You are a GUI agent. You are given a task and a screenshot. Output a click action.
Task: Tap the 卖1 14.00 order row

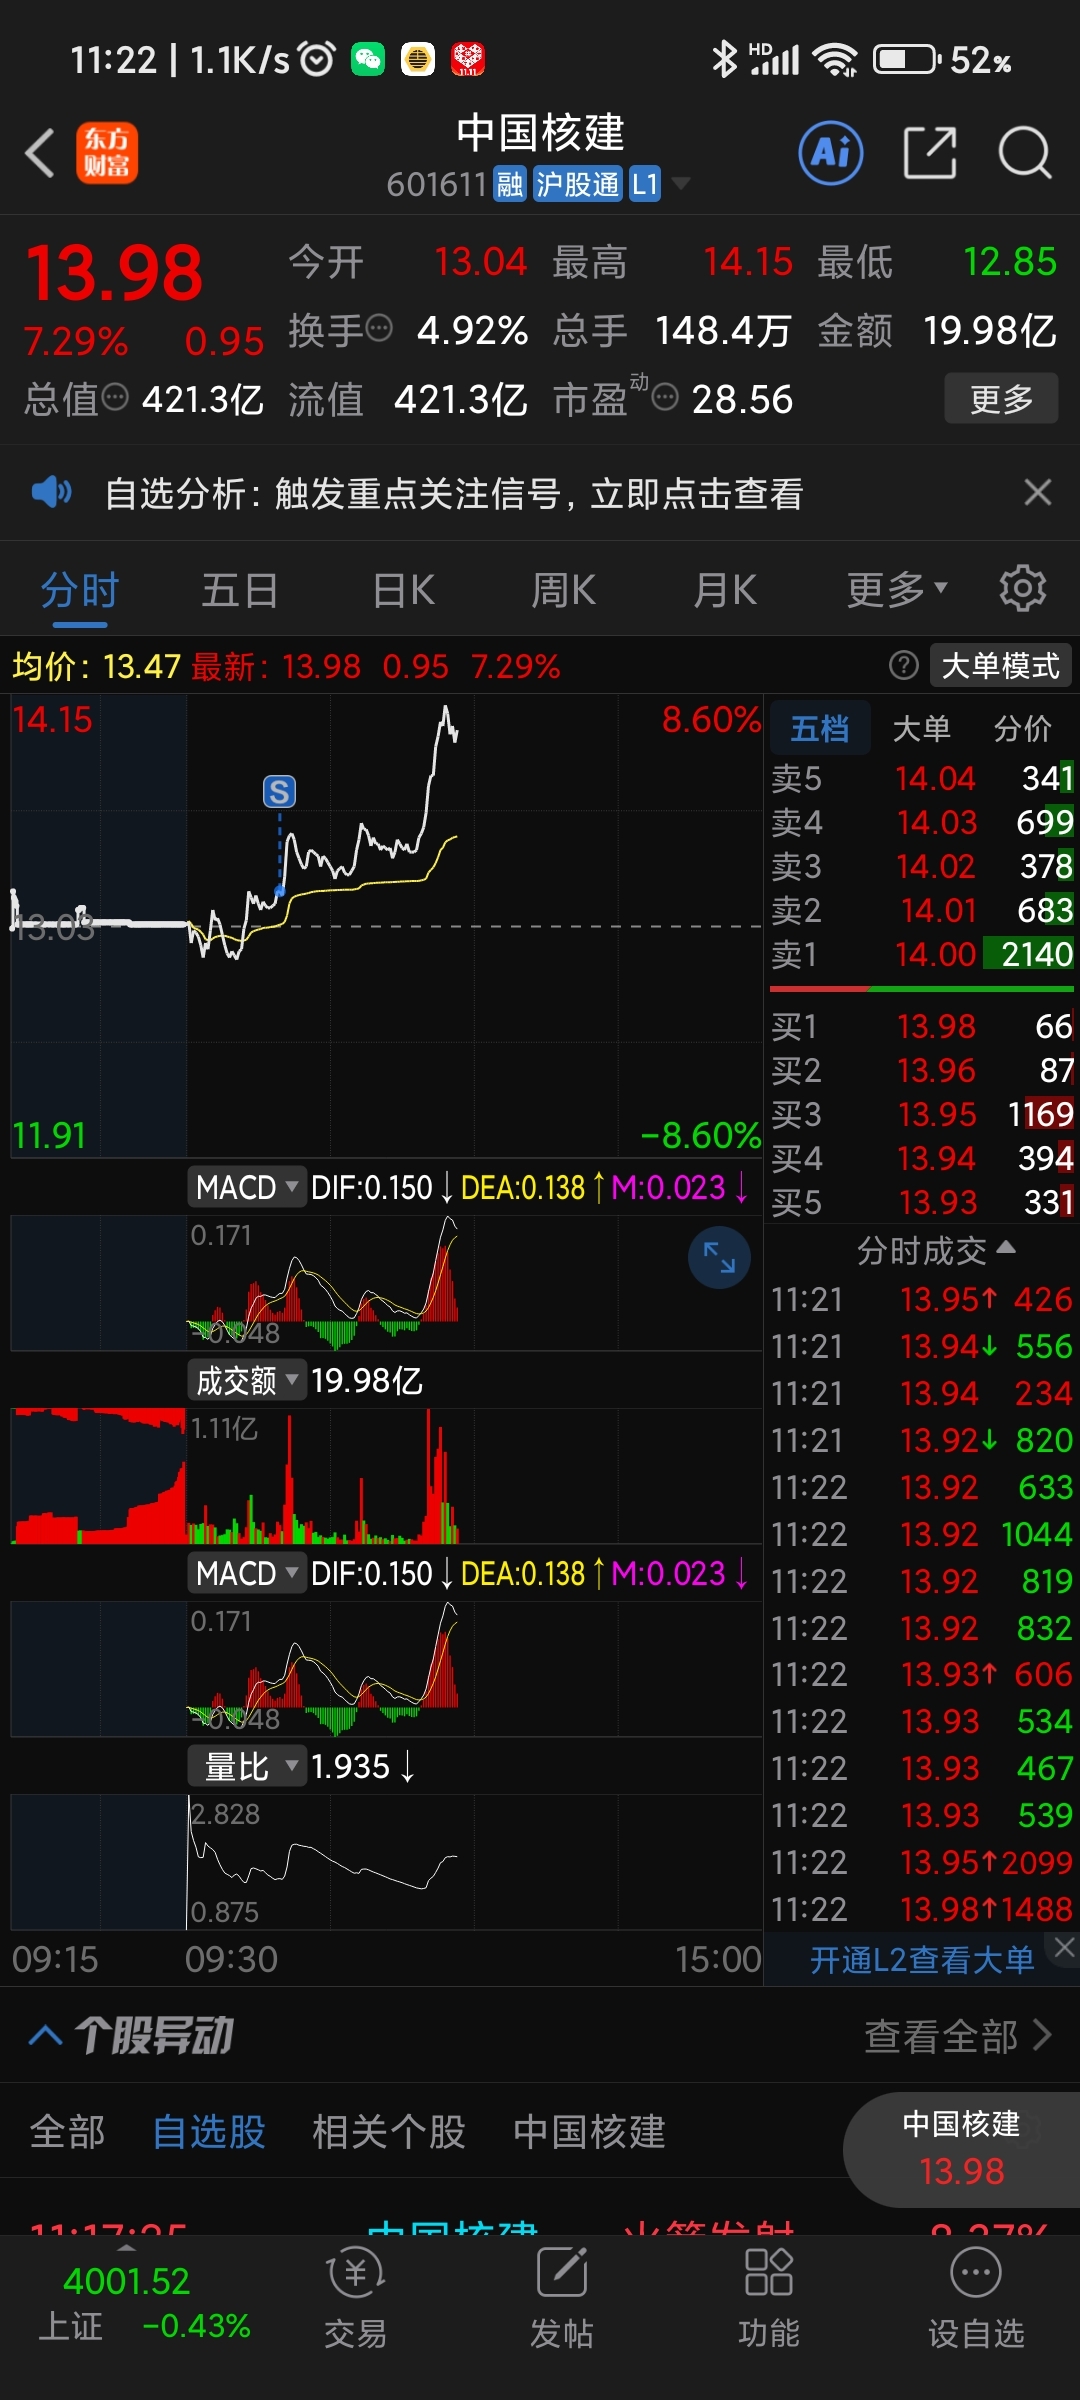922,954
